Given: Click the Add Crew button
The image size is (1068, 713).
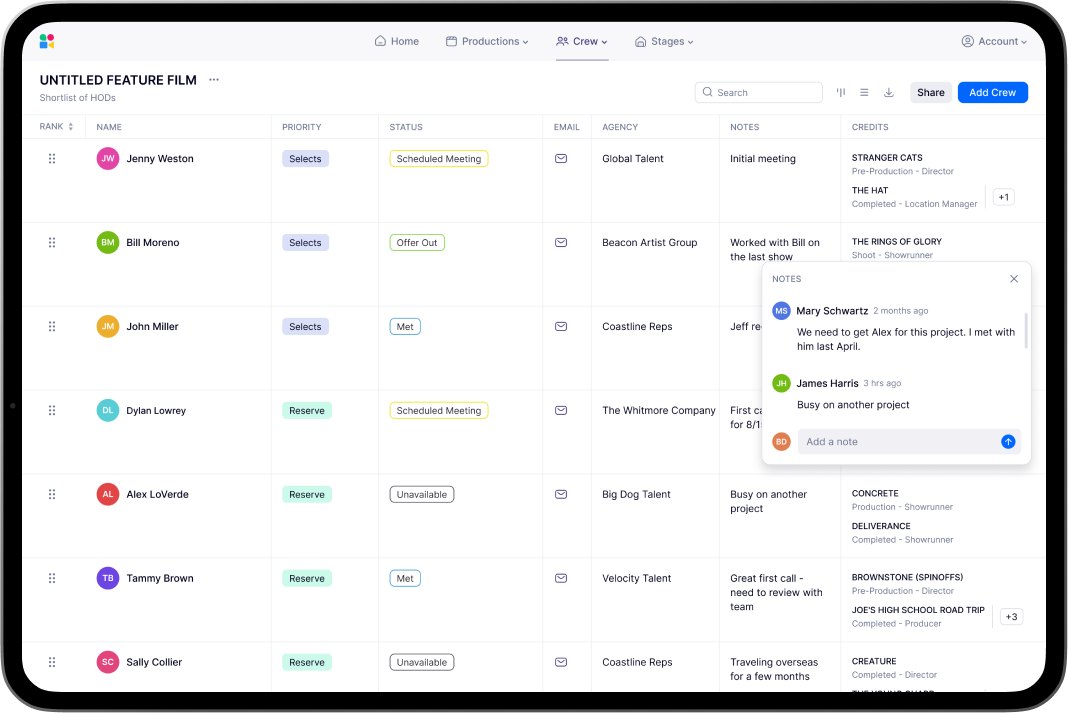Looking at the screenshot, I should (x=992, y=92).
